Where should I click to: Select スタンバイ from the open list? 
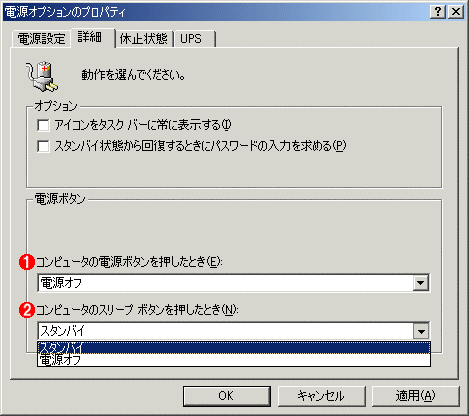click(234, 348)
